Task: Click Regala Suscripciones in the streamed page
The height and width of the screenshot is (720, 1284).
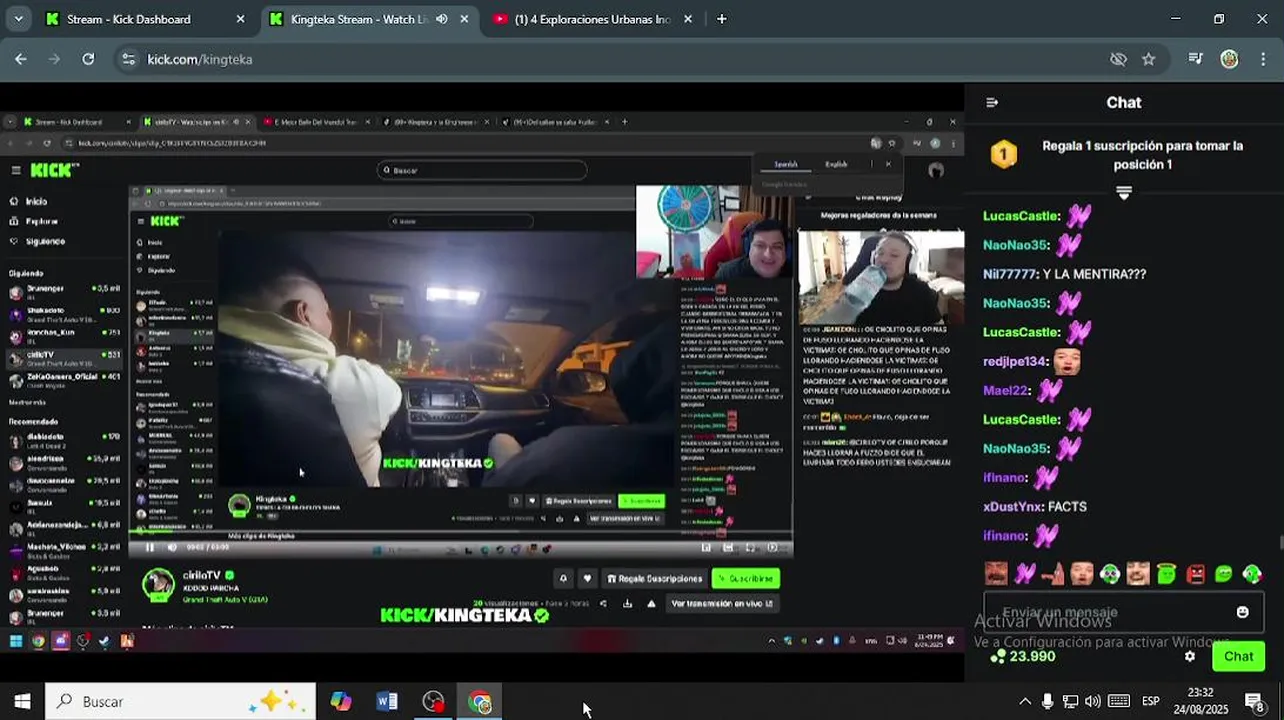Action: [653, 578]
